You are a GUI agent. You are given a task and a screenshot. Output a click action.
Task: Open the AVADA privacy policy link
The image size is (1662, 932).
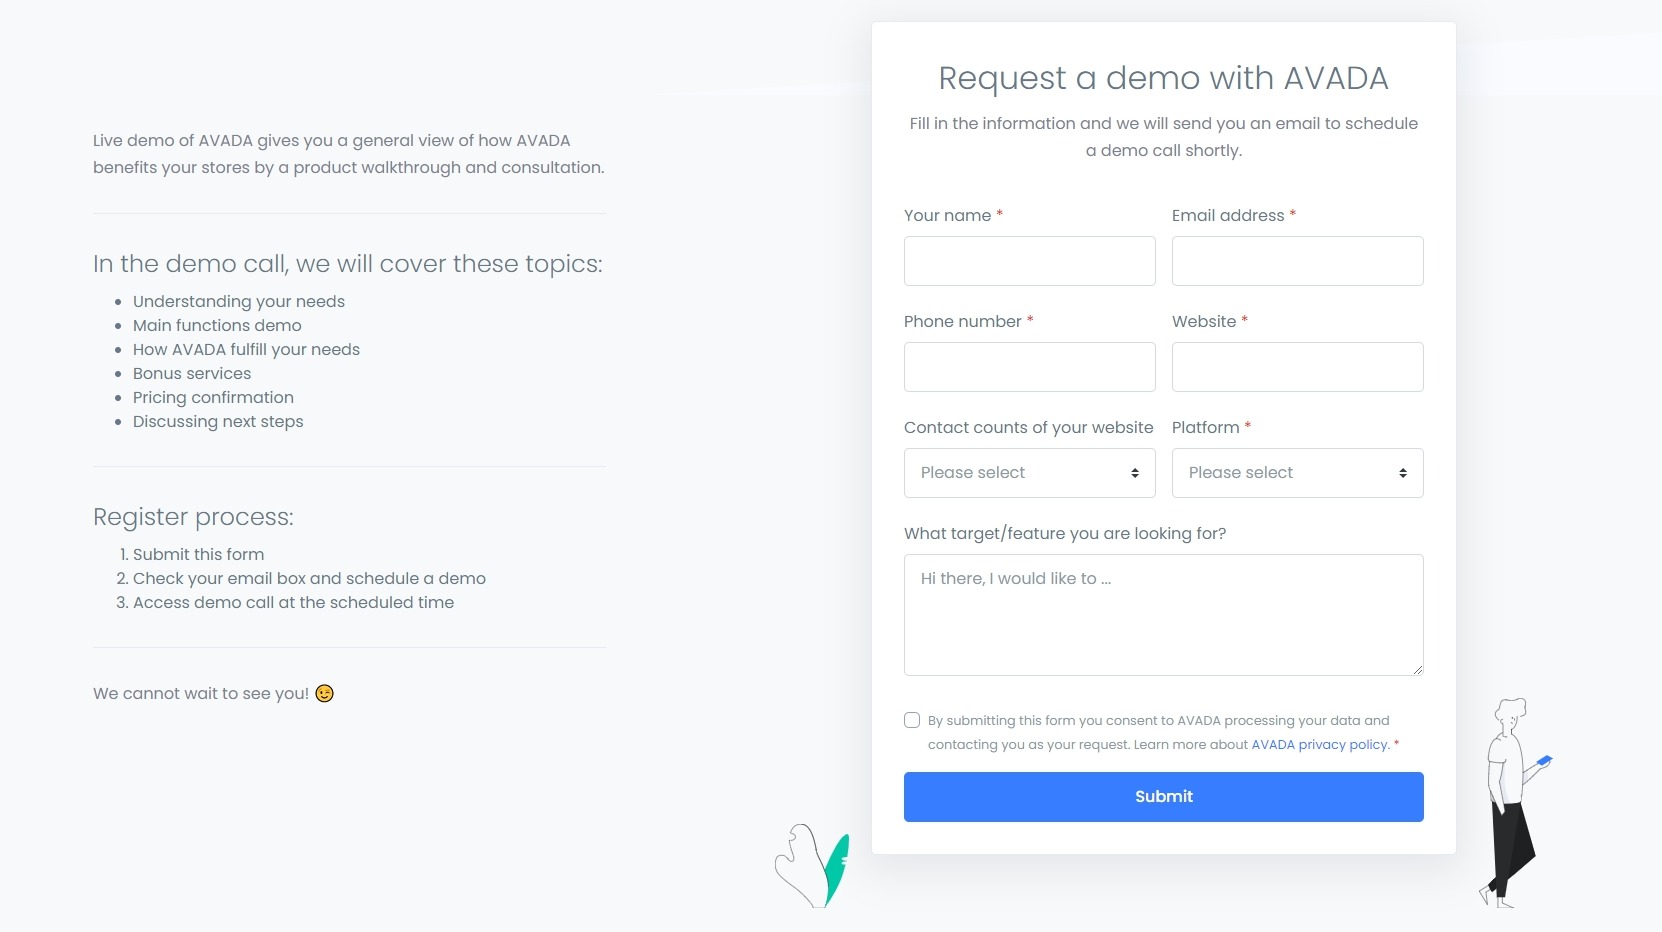(x=1320, y=745)
